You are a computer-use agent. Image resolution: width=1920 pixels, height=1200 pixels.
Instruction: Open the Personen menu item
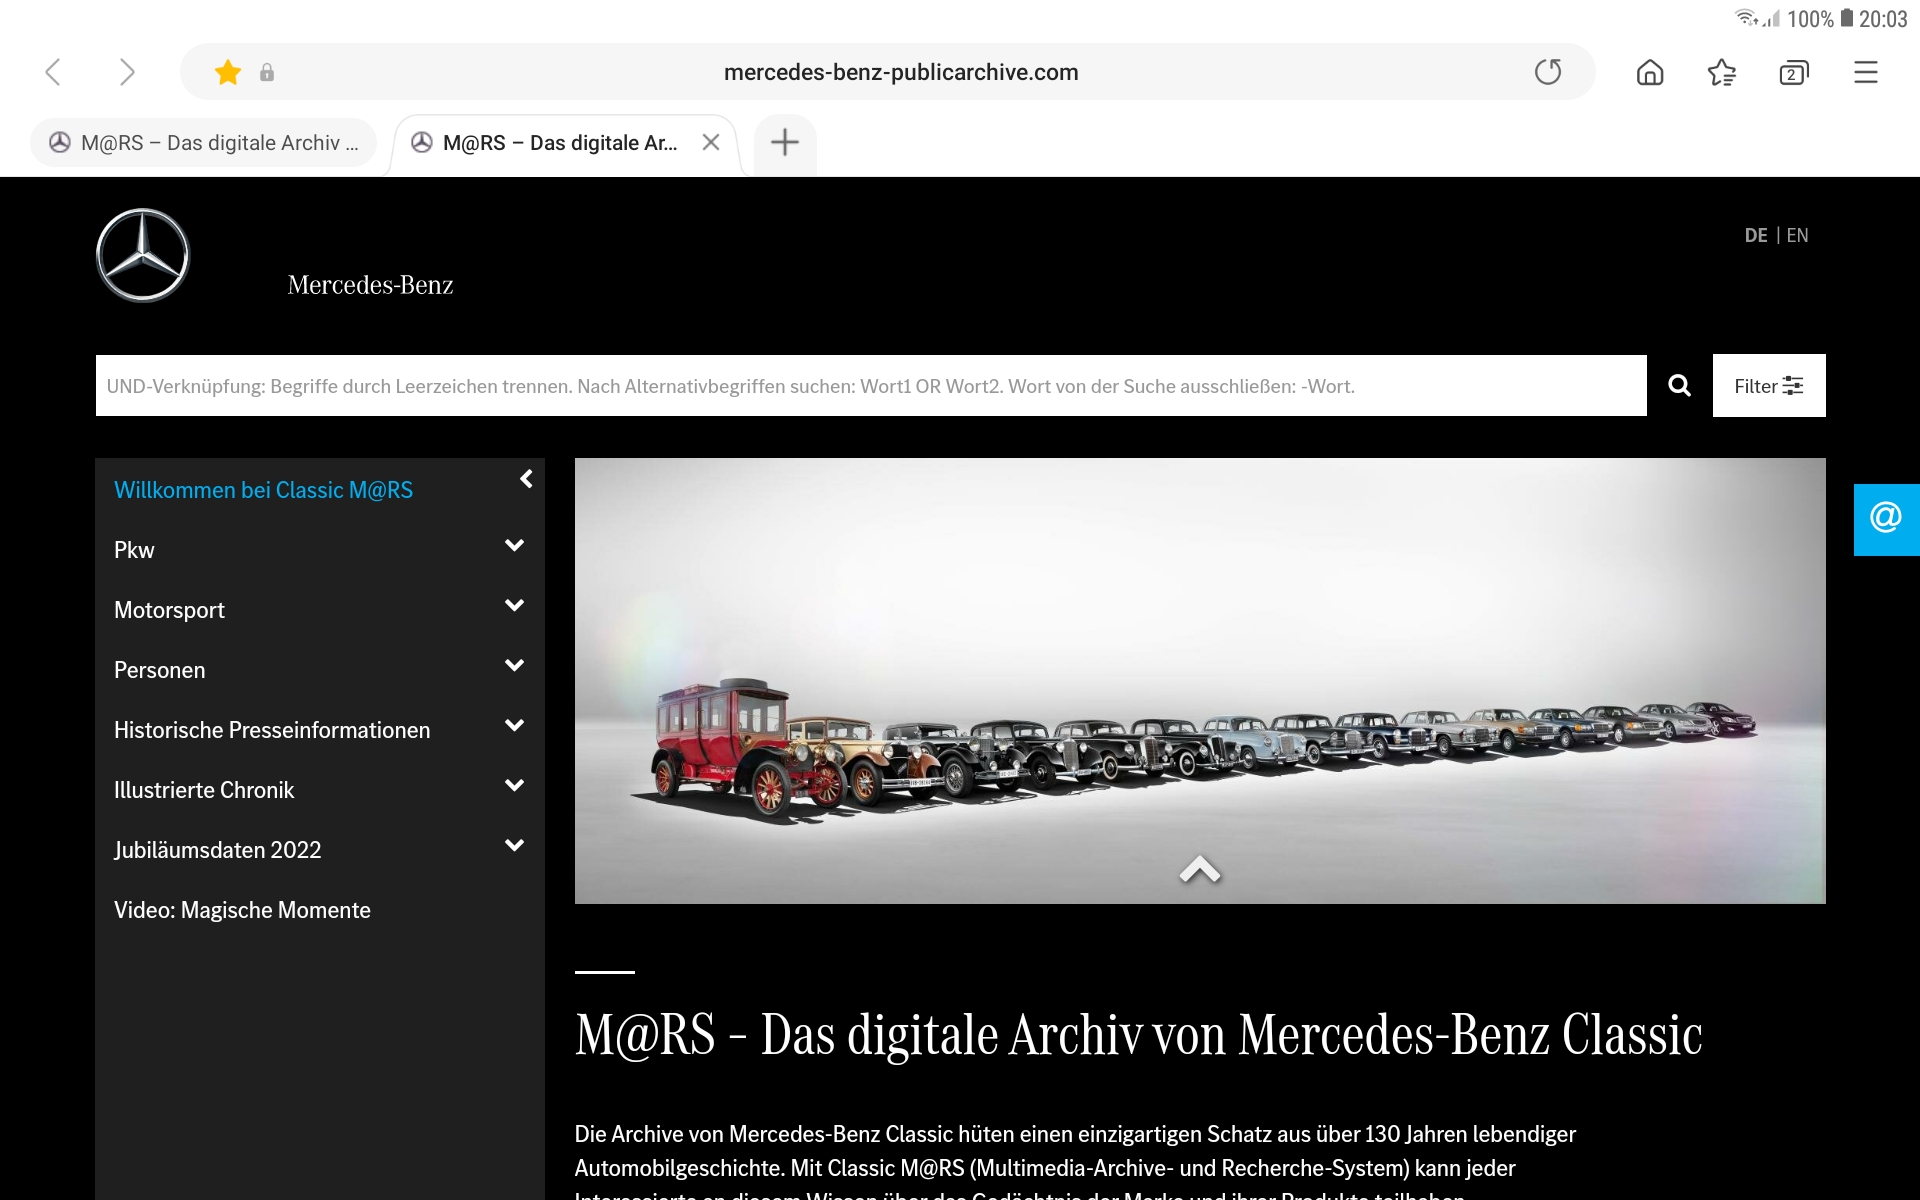(159, 670)
